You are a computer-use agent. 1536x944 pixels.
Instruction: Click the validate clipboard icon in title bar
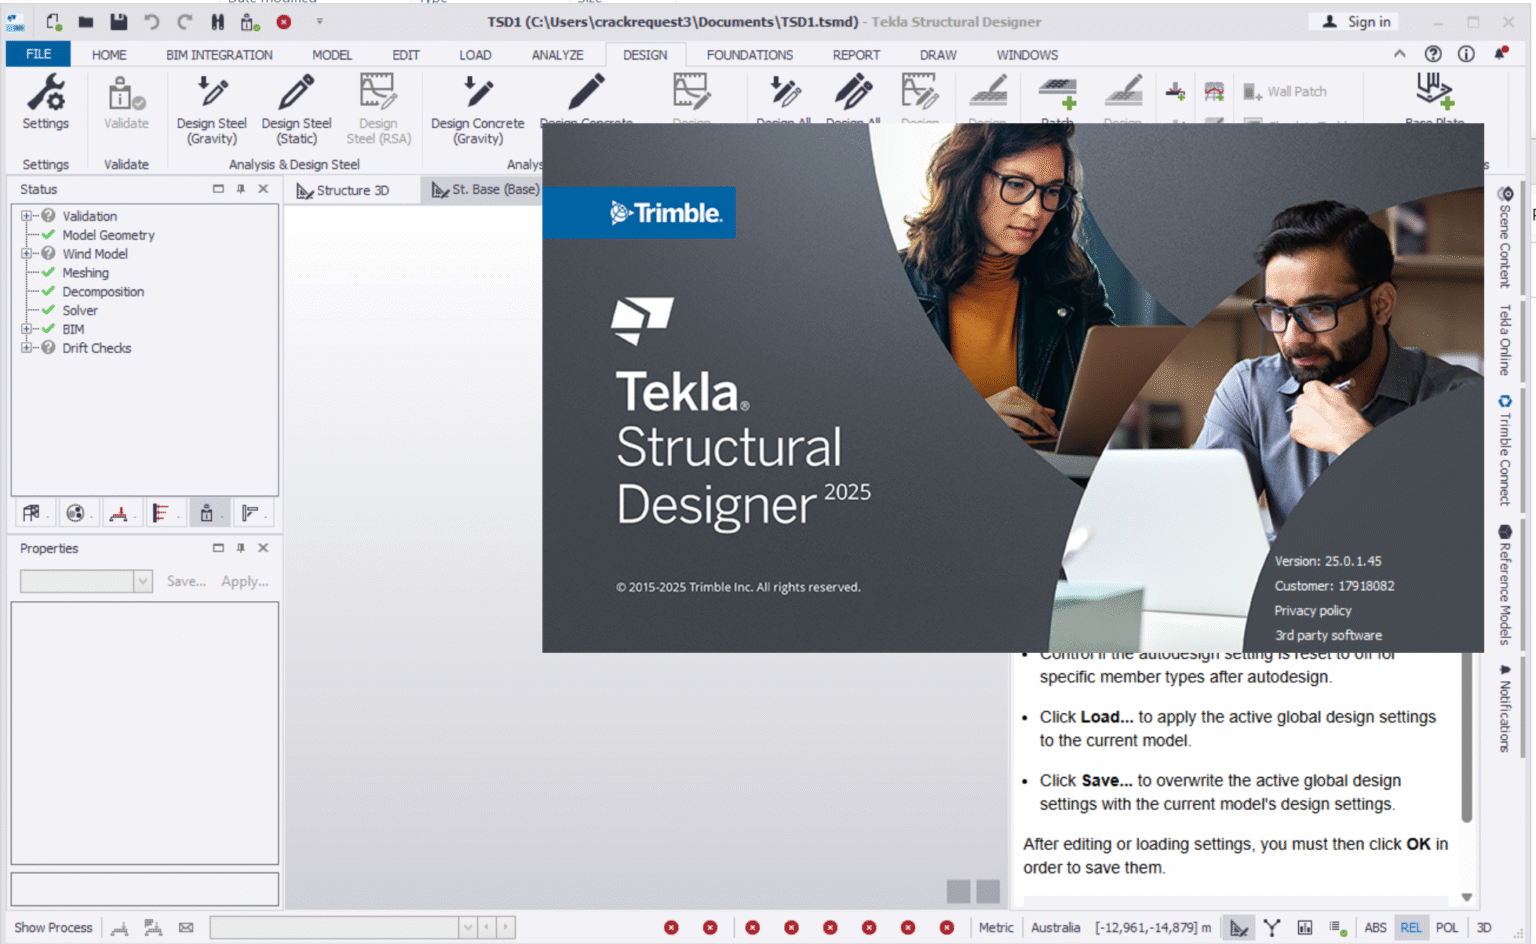[250, 21]
